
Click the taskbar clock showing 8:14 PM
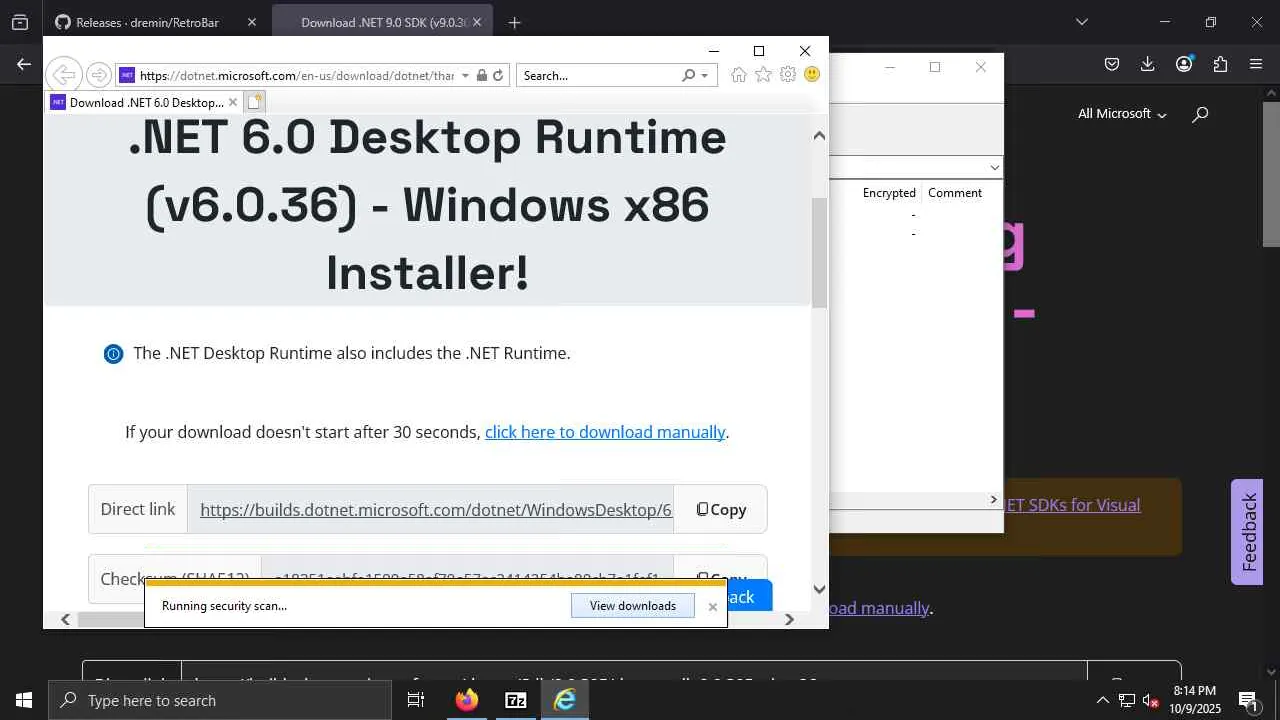tap(1195, 700)
